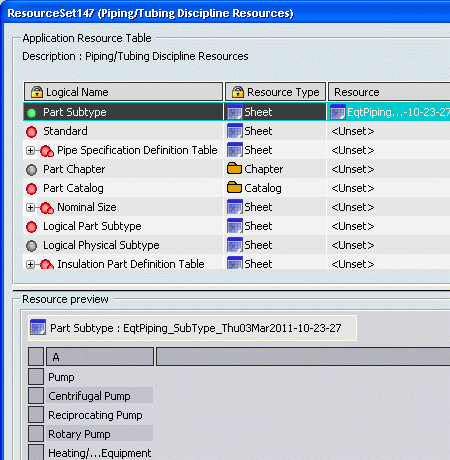Click the lock icon in Logical Name header
The height and width of the screenshot is (460, 450).
coord(37,92)
